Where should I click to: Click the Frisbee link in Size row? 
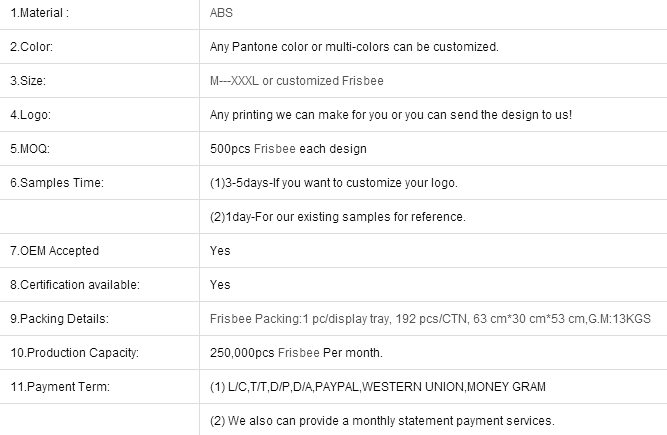(x=363, y=81)
